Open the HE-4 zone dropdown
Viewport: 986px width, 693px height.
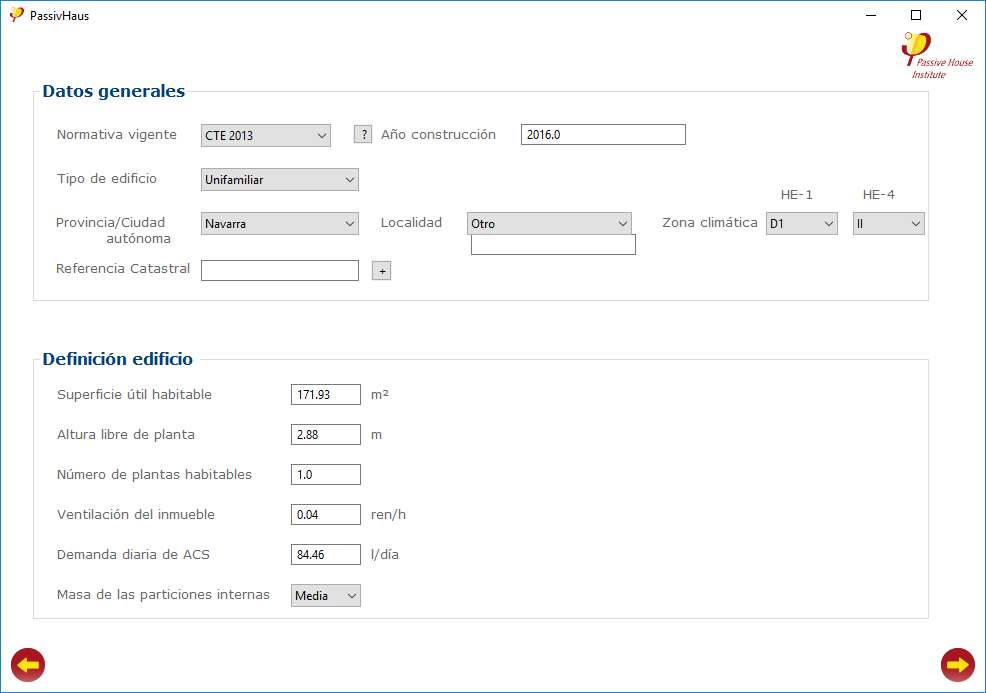[x=888, y=224]
